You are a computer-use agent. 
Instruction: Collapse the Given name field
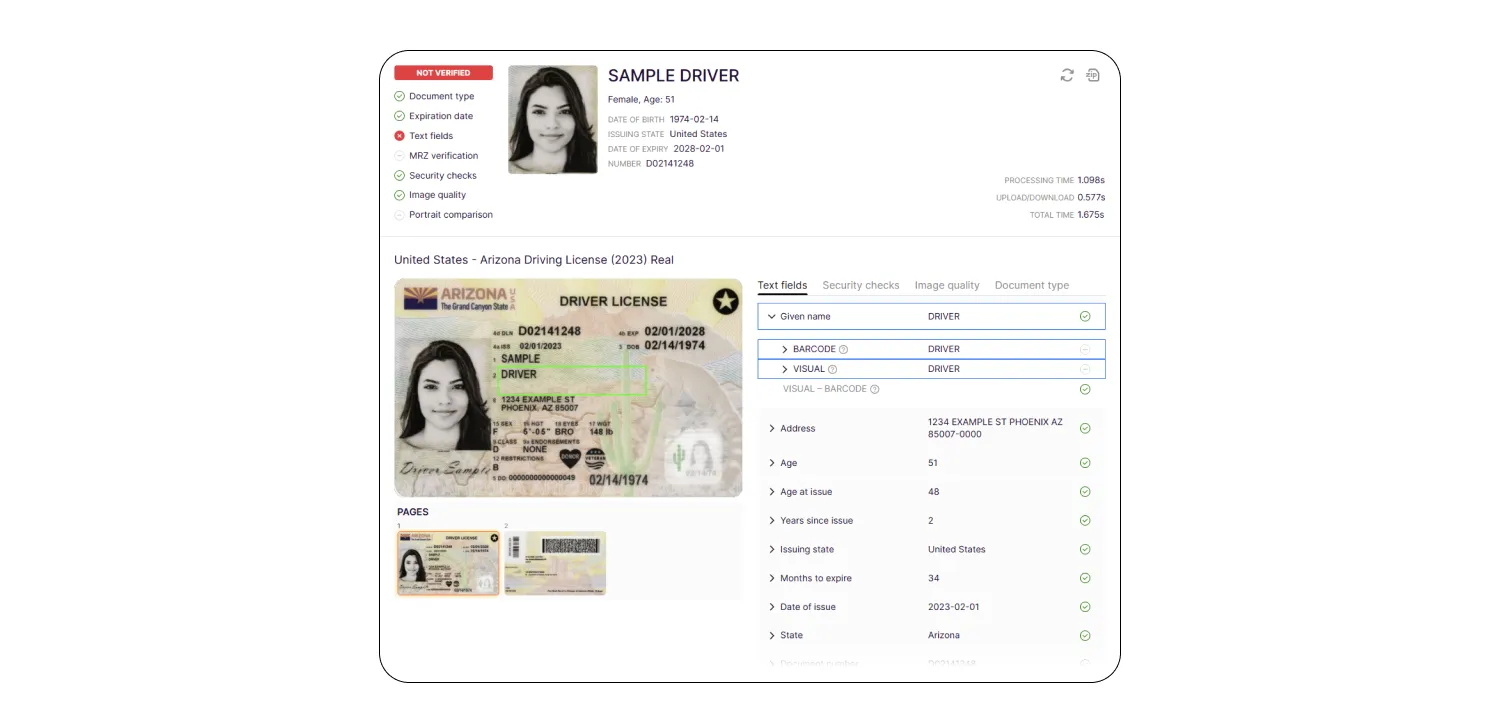[771, 317]
